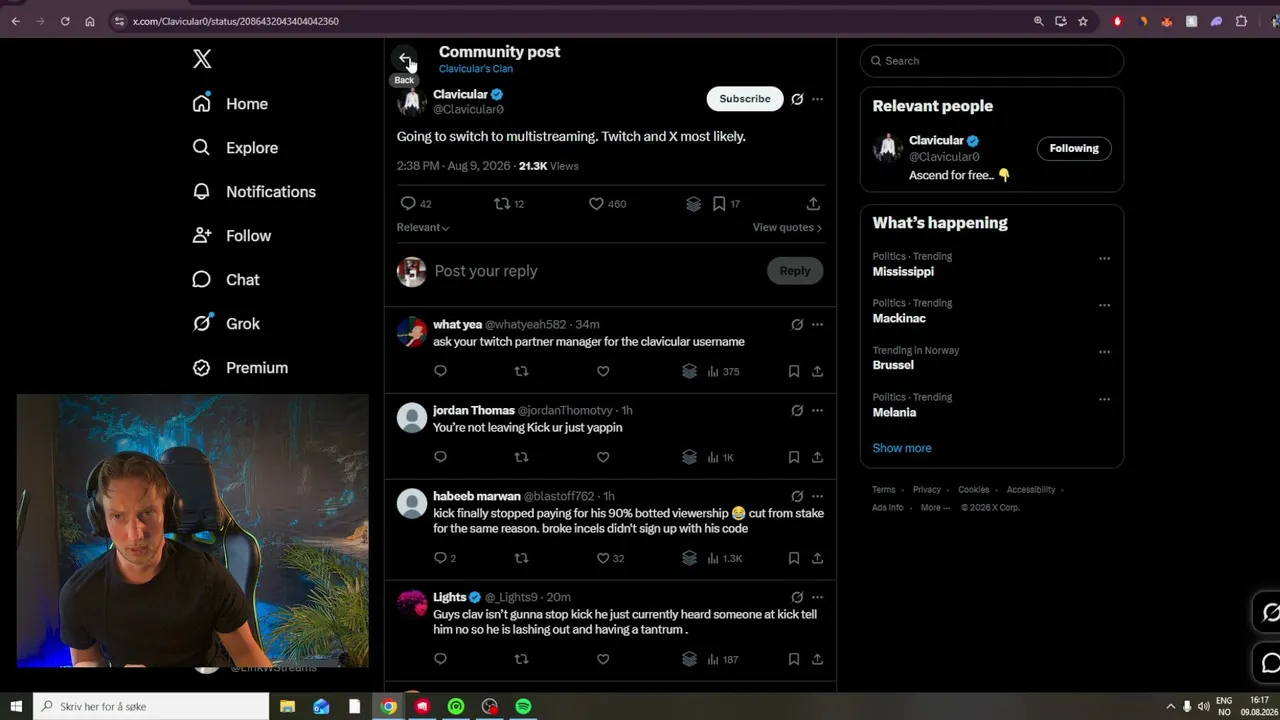Open Notifications in the sidebar

coord(254,192)
